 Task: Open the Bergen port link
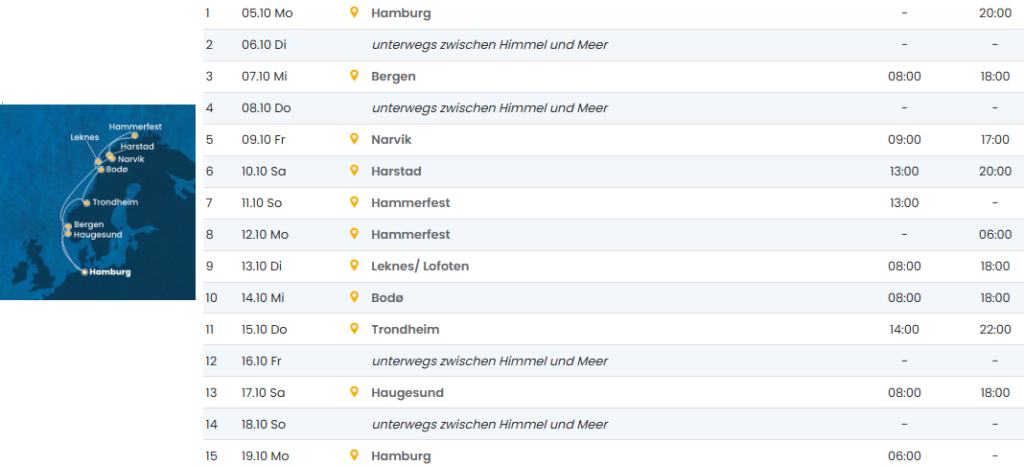[393, 76]
